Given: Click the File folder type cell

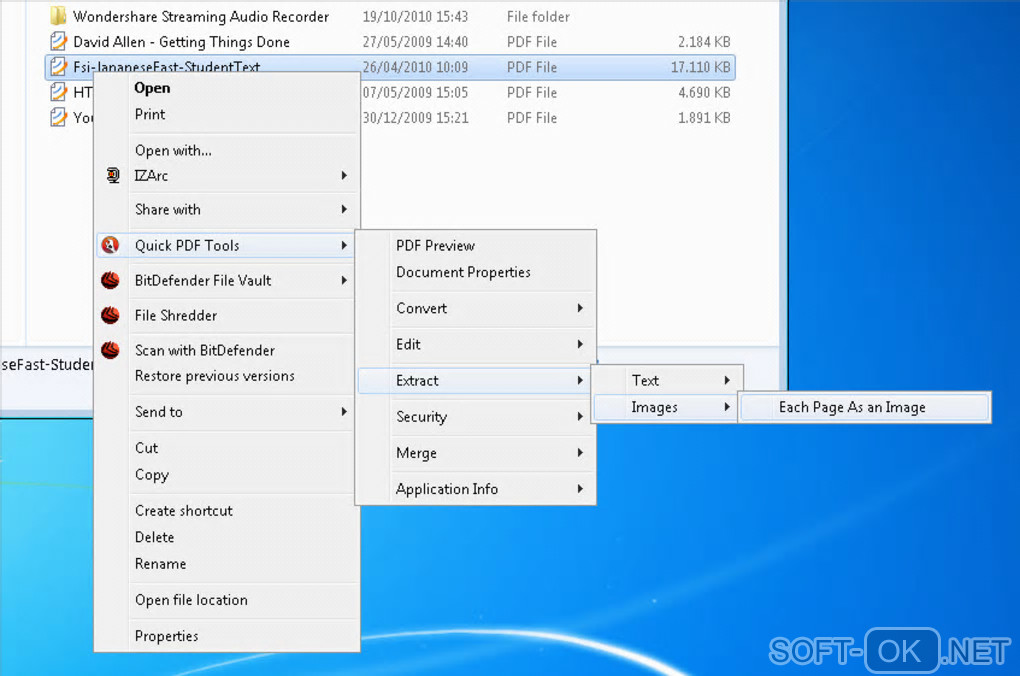Looking at the screenshot, I should pos(538,16).
